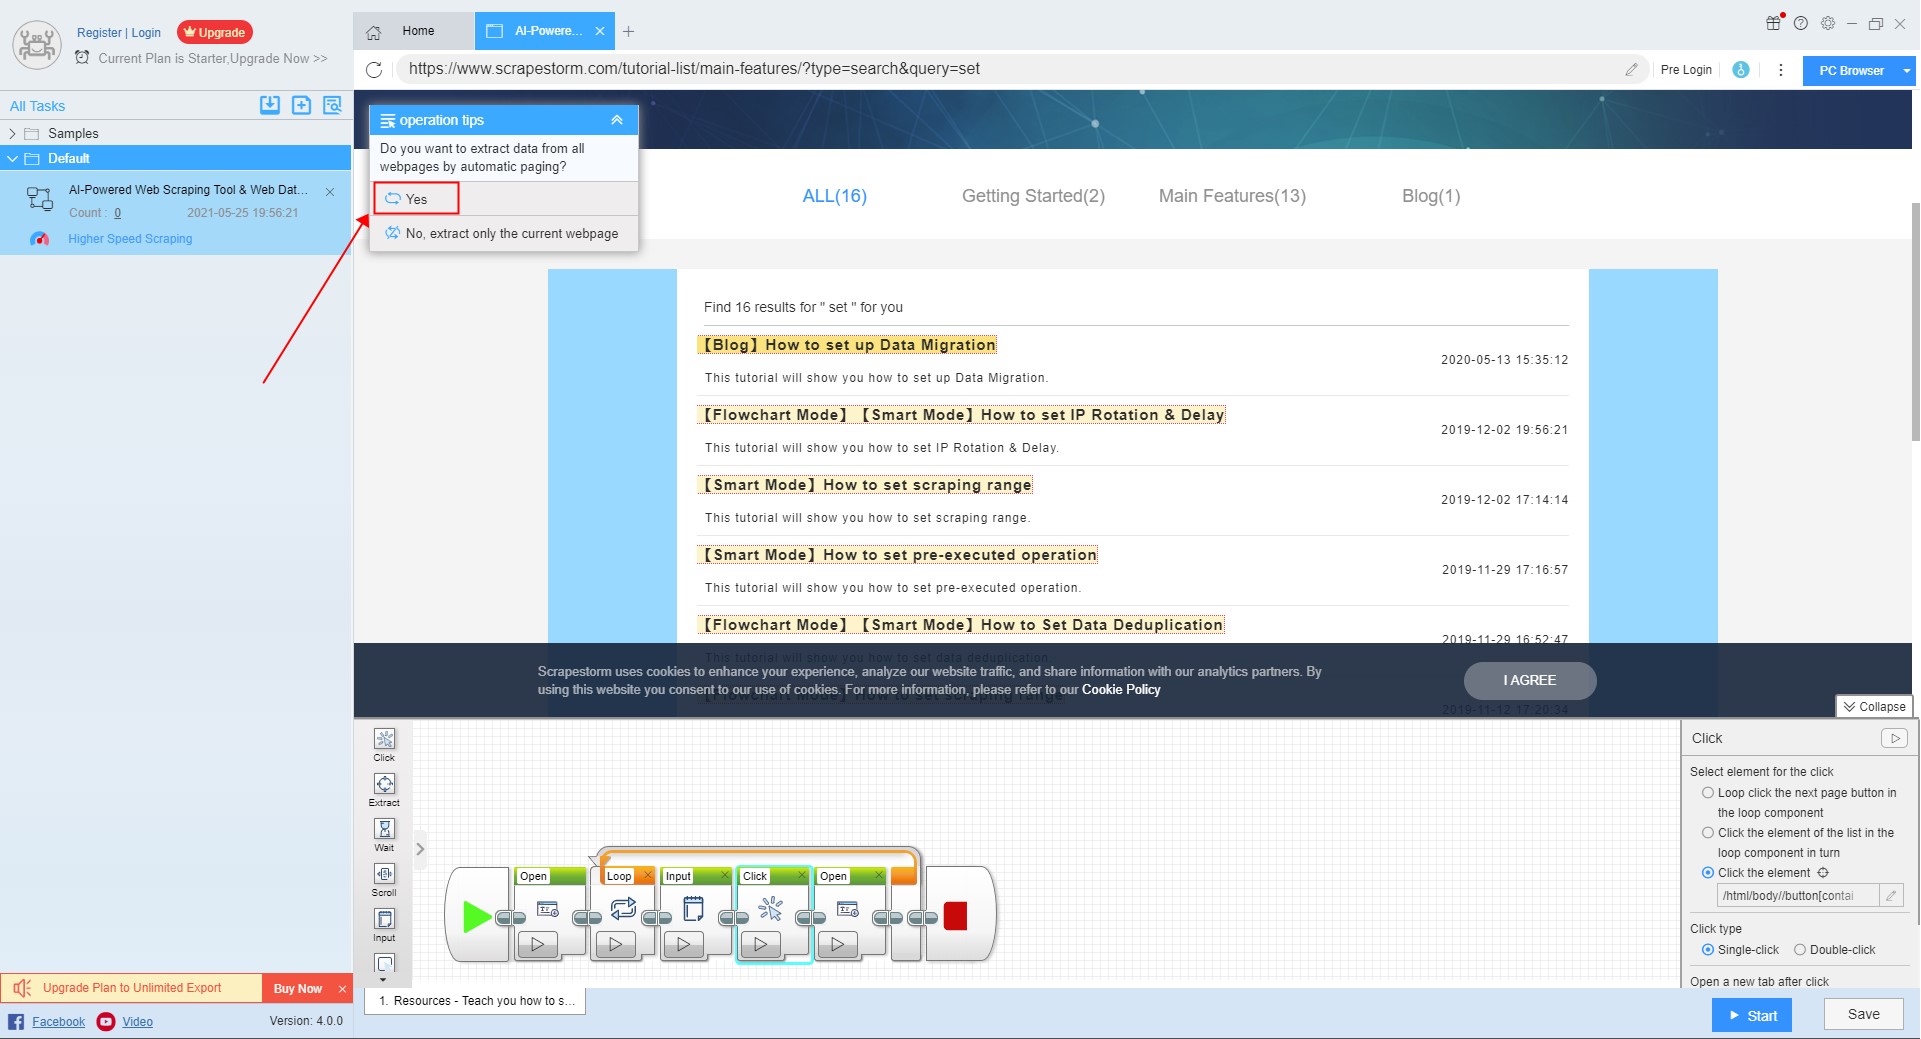The image size is (1921, 1039).
Task: Open 'How to set up Data Migration' article
Action: click(848, 345)
